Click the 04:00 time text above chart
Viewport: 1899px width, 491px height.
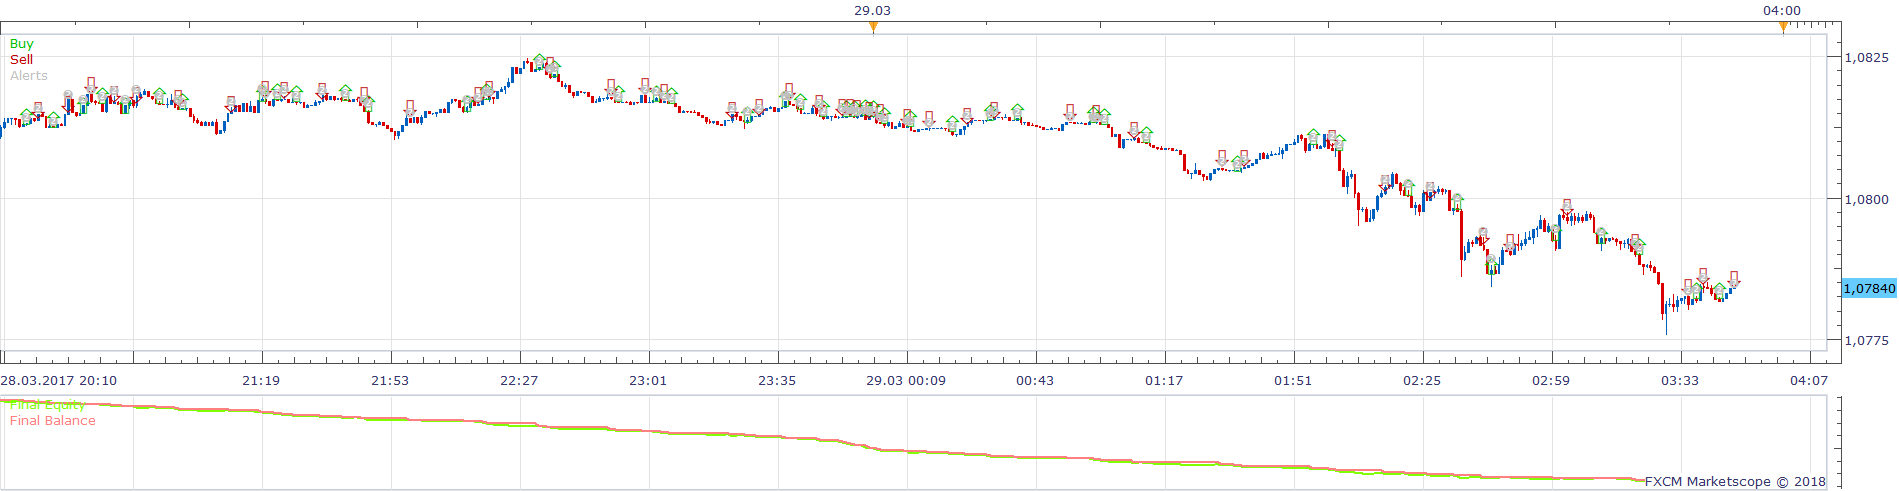click(x=1782, y=11)
